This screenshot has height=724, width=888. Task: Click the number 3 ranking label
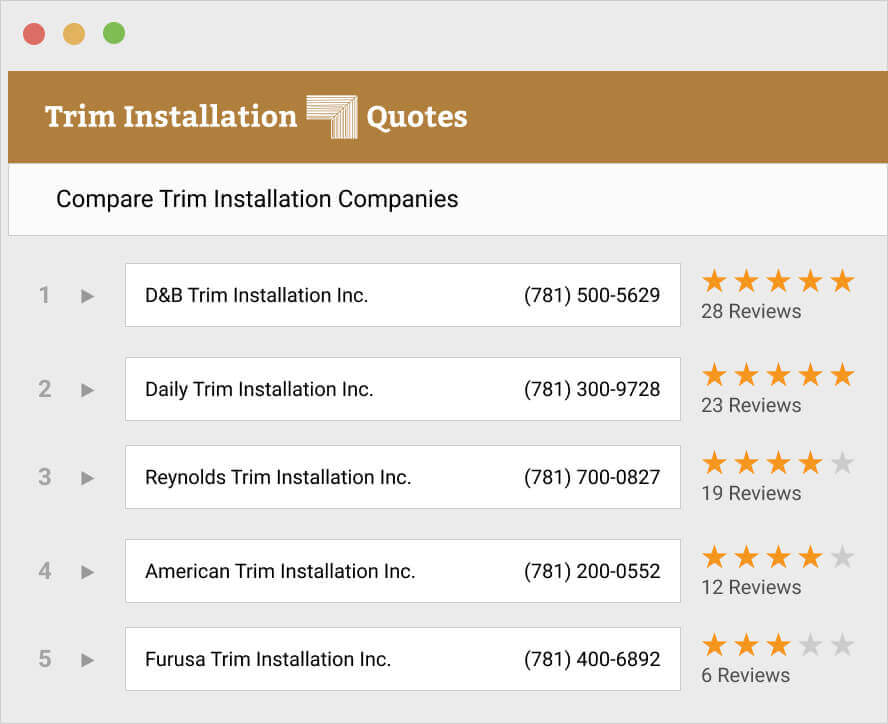(x=44, y=477)
